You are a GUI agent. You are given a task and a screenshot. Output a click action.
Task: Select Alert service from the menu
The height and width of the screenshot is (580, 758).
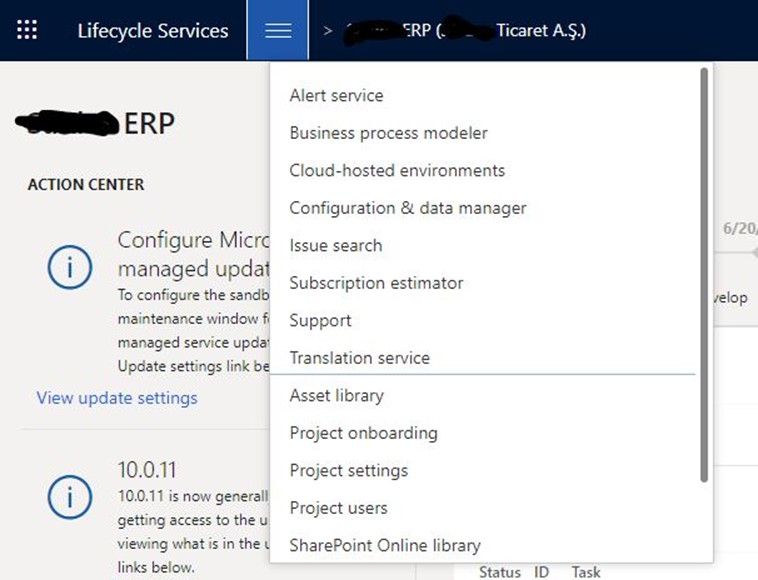(336, 96)
